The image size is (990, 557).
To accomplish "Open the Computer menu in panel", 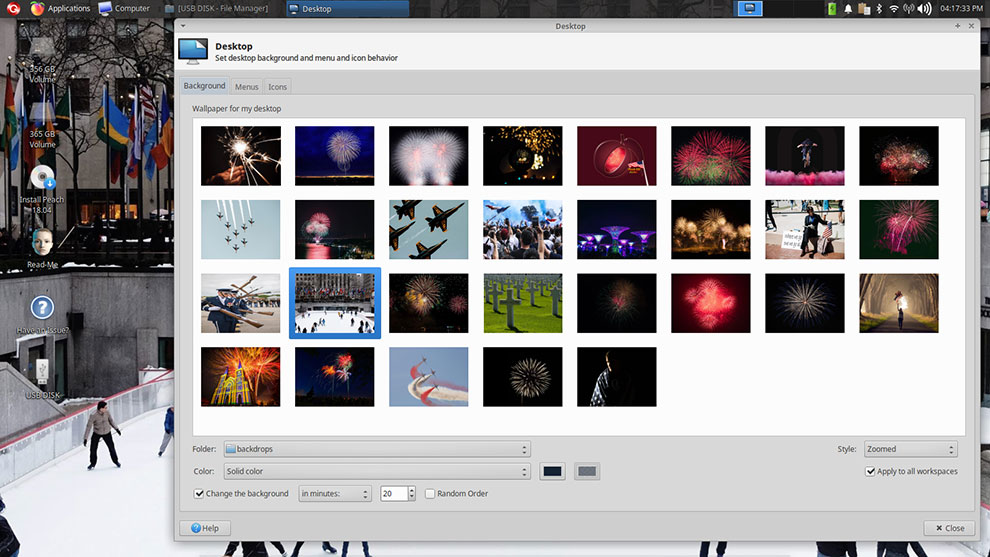I will tap(124, 8).
